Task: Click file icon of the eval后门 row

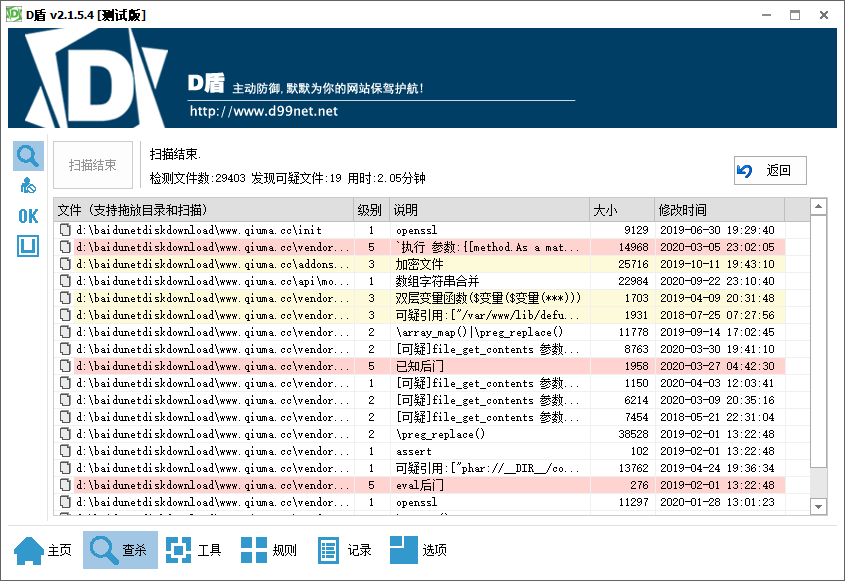Action: 65,485
